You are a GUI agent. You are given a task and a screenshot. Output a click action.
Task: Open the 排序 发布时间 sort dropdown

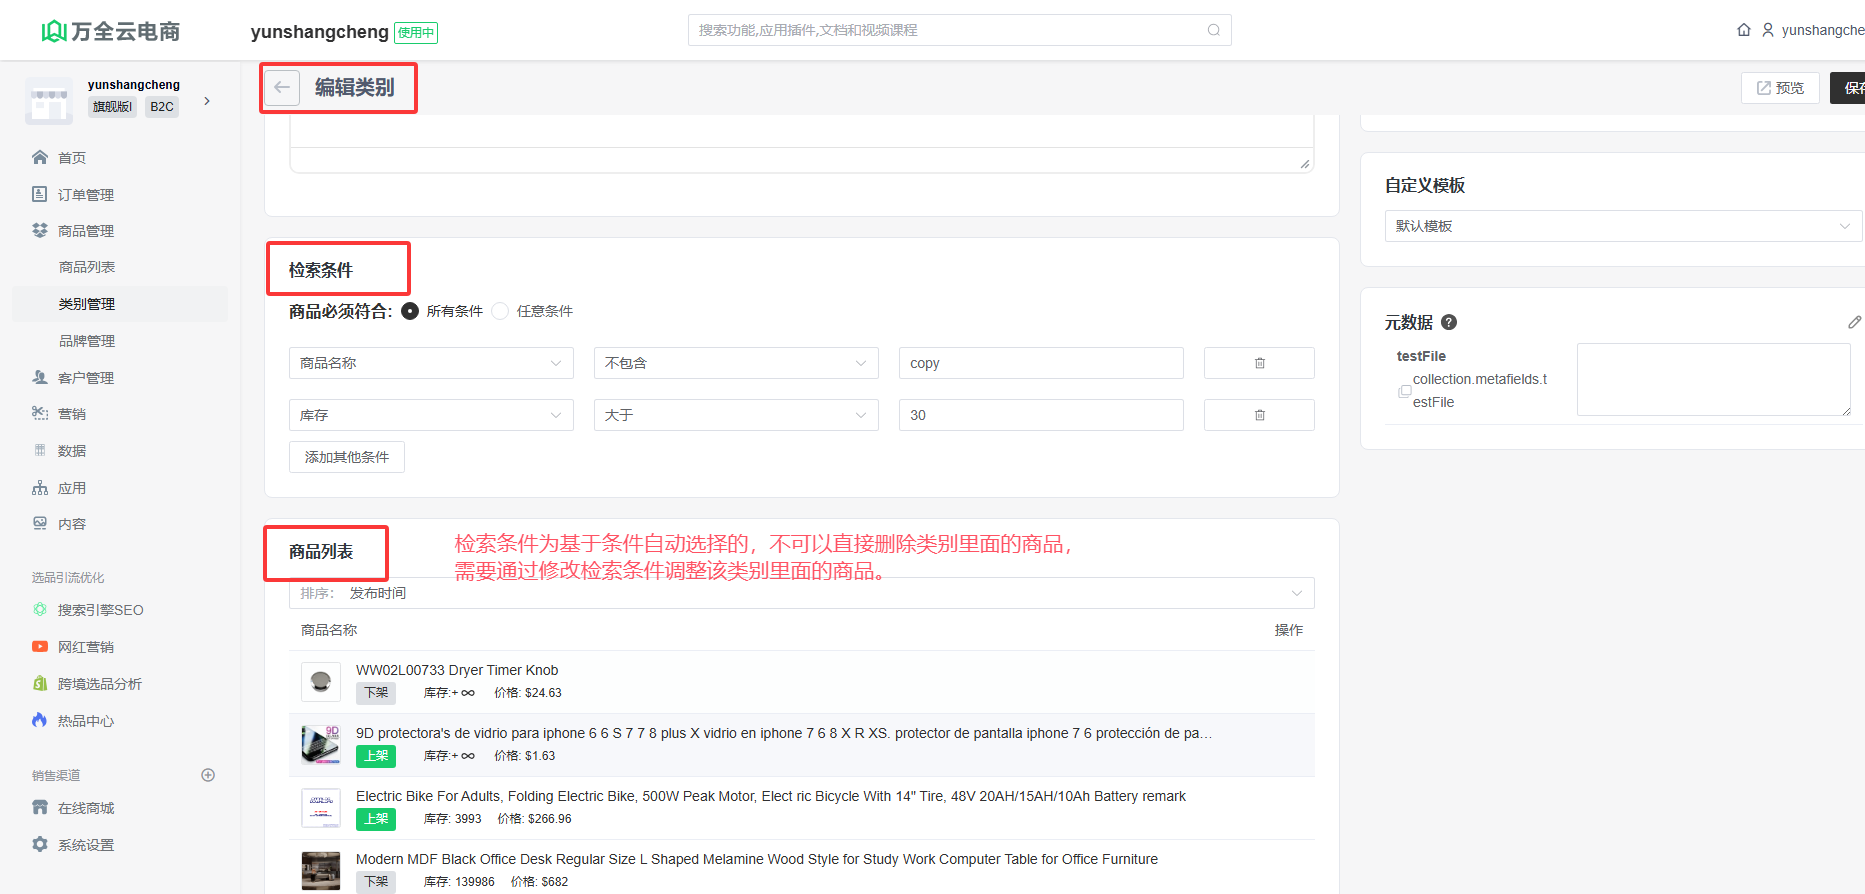tap(801, 593)
